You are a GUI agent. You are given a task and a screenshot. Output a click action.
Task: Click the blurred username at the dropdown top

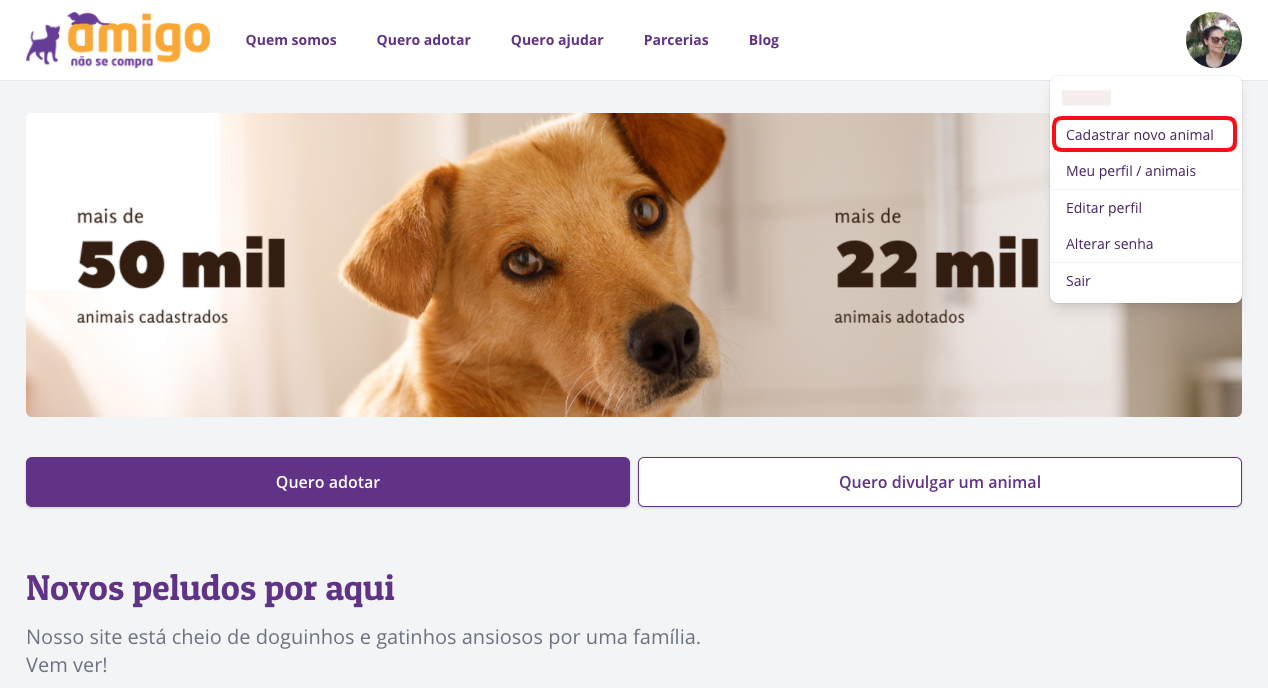click(1086, 98)
